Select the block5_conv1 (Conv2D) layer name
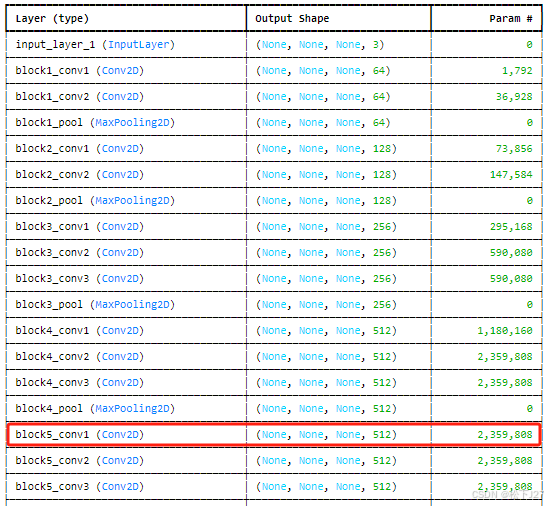 point(80,435)
